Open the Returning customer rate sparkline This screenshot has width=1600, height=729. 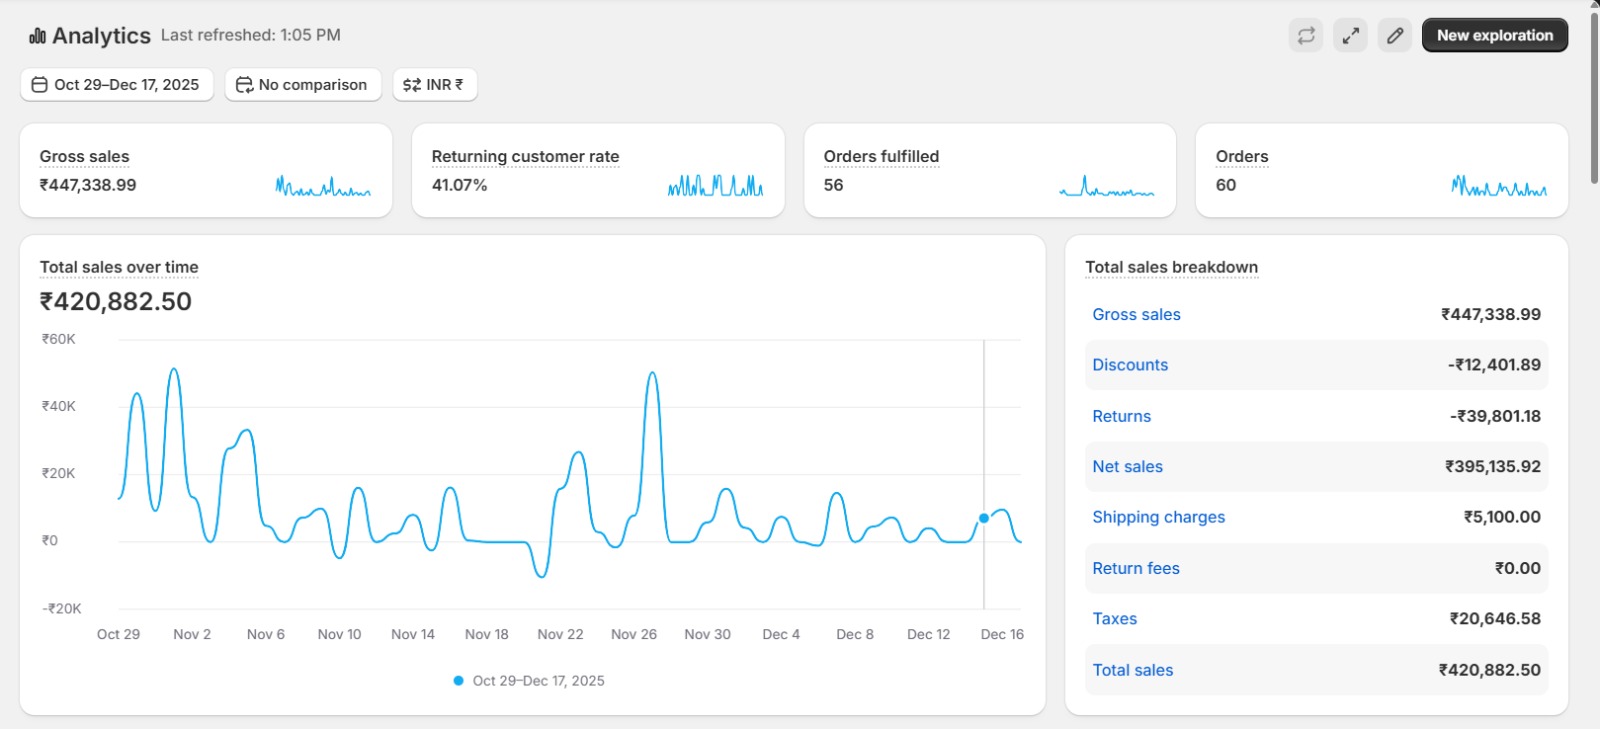715,186
